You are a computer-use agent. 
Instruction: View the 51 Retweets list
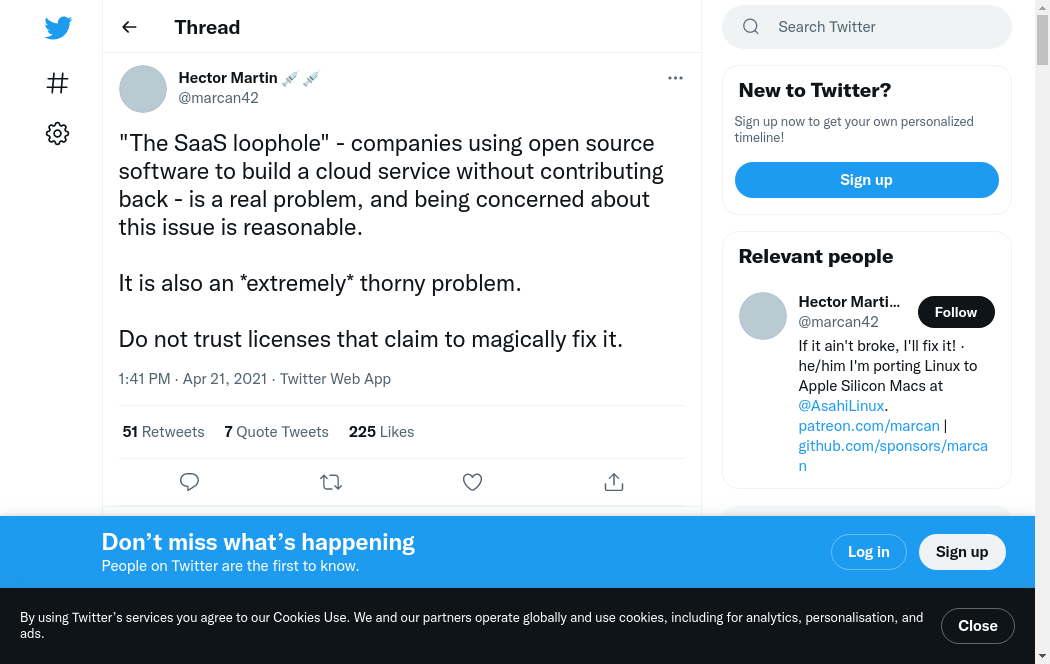[163, 432]
